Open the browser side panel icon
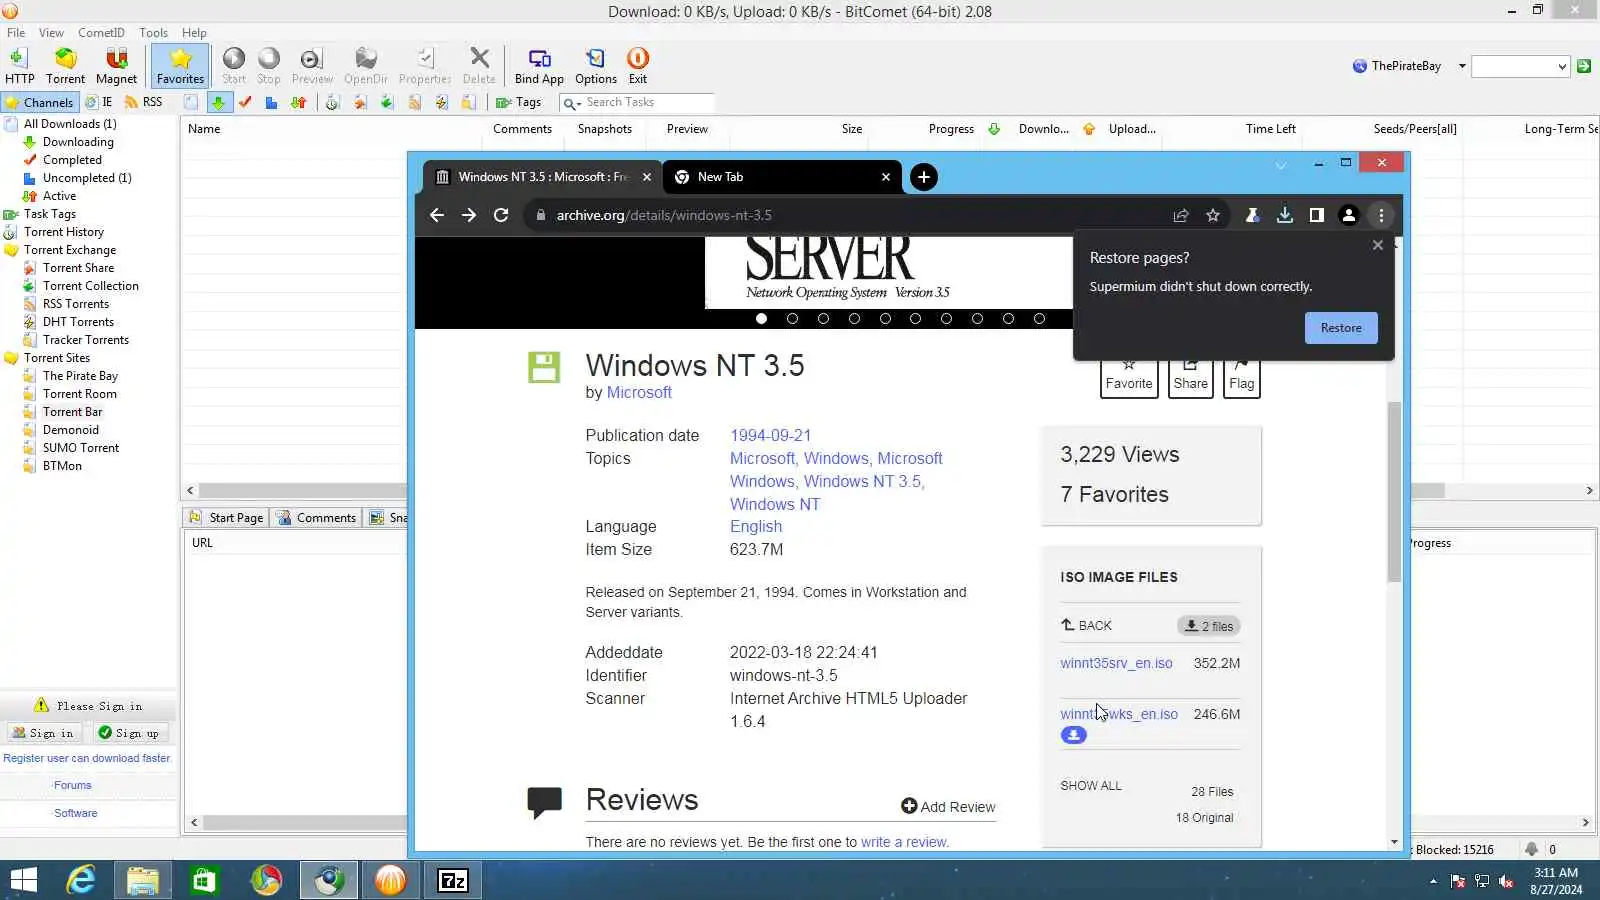The image size is (1600, 900). pyautogui.click(x=1317, y=215)
